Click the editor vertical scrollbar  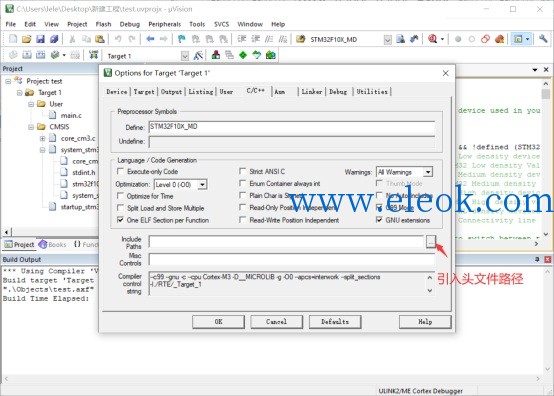pyautogui.click(x=546, y=159)
